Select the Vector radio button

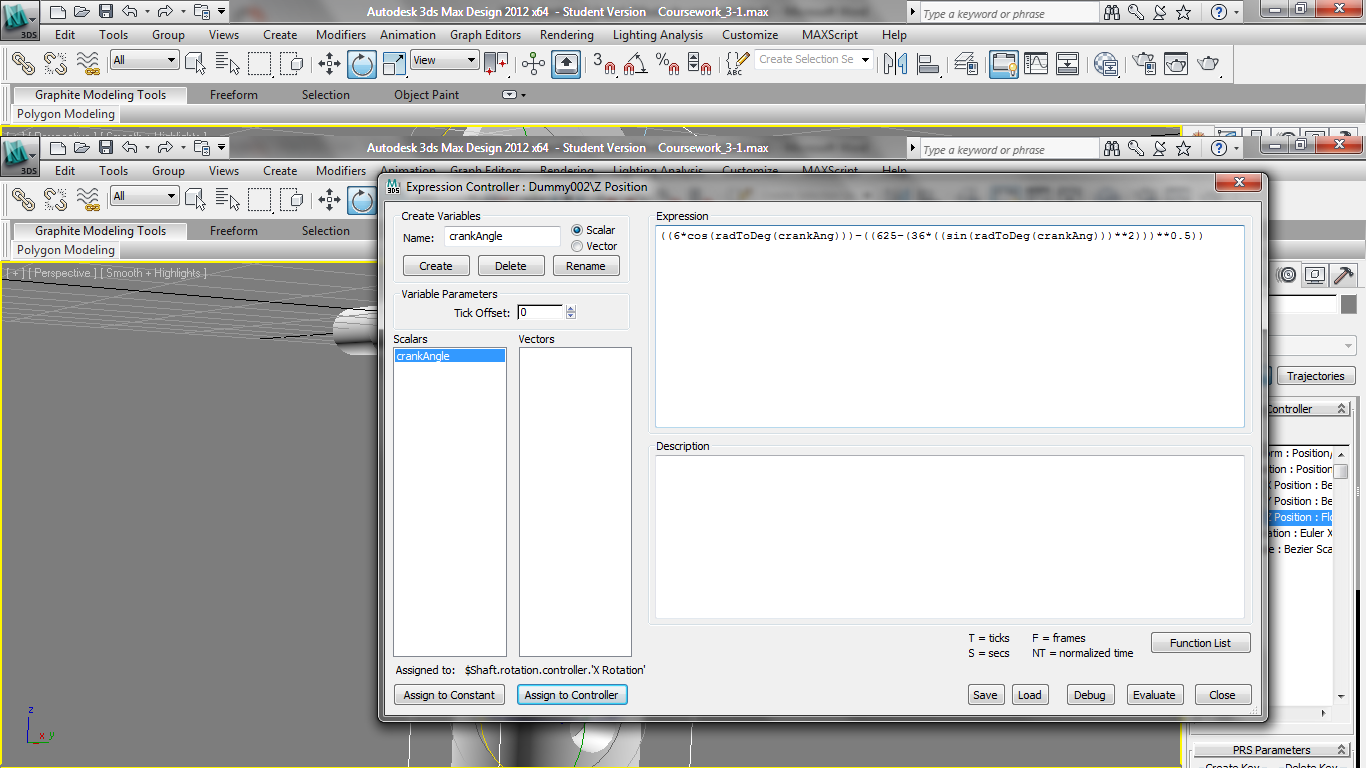[577, 246]
